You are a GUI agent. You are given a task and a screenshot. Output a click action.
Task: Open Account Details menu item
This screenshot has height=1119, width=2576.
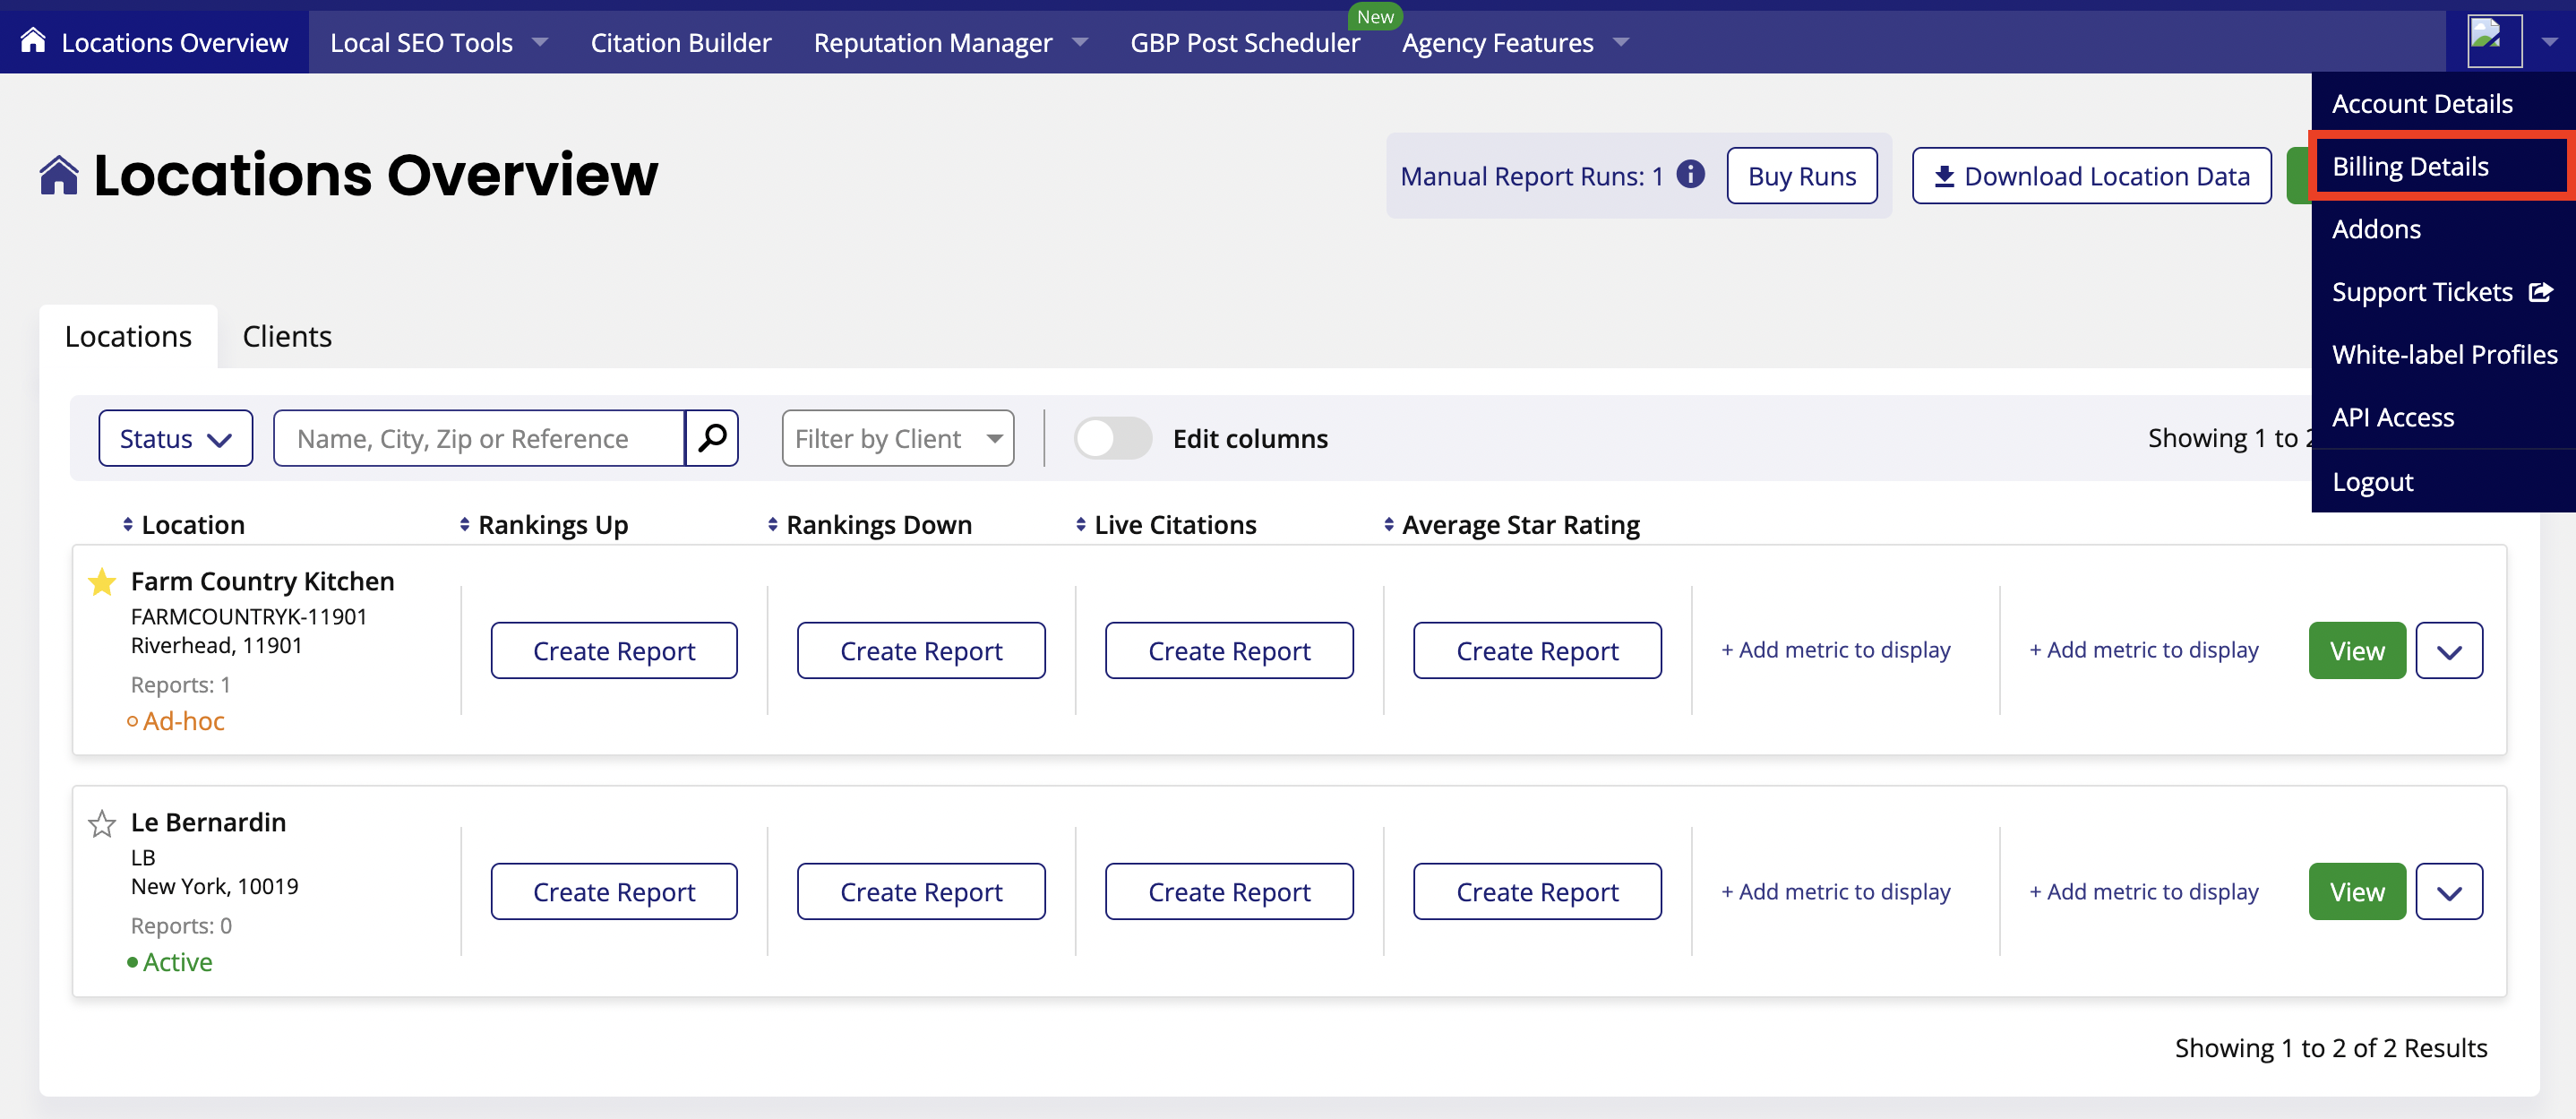coord(2443,103)
